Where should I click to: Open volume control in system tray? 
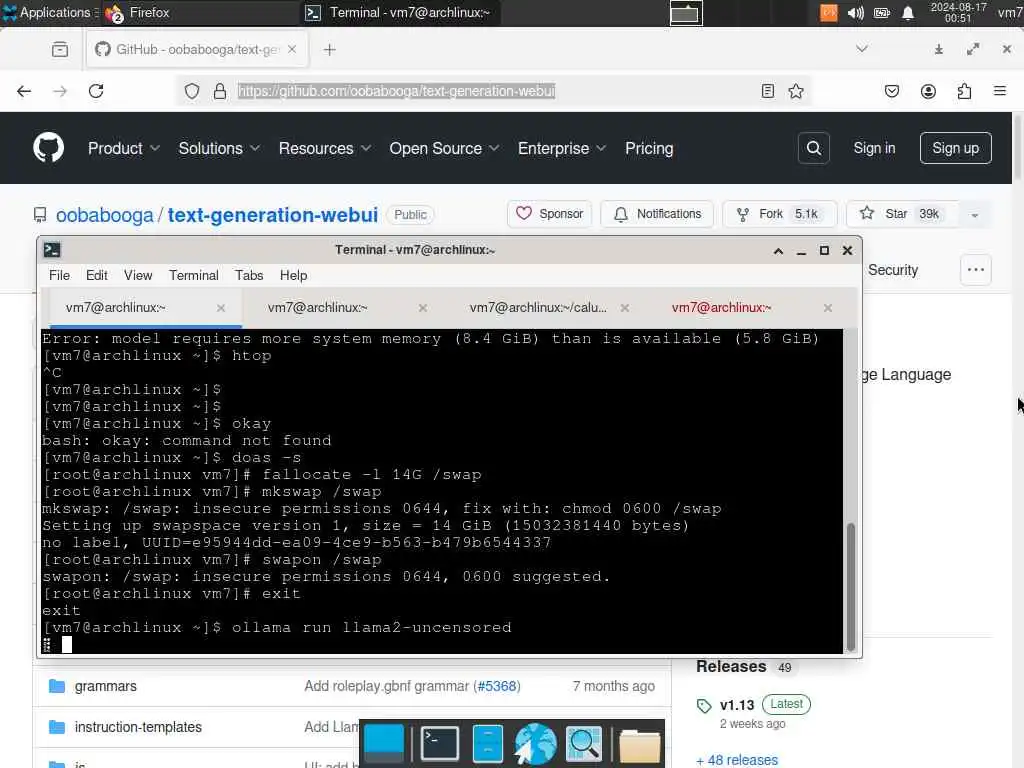pos(856,13)
